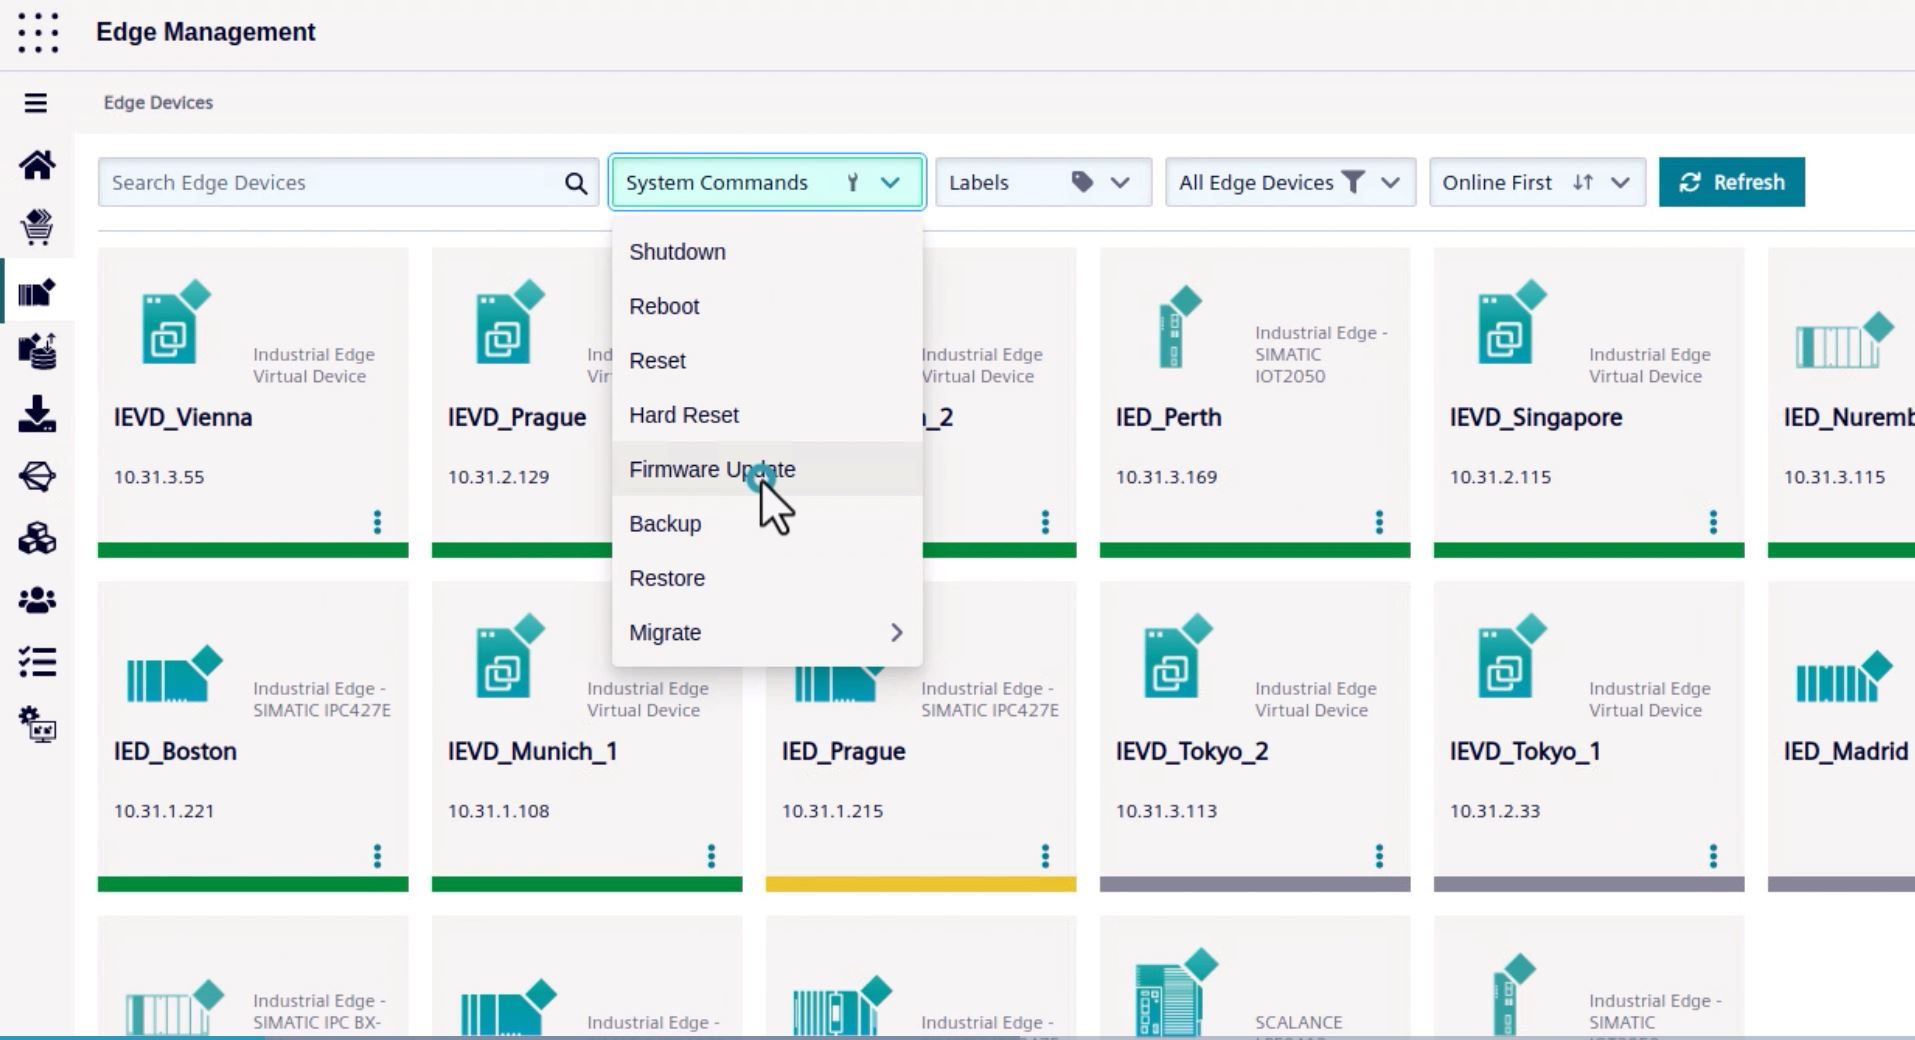The image size is (1915, 1040).
Task: Open the data backup sidebar icon
Action: pyautogui.click(x=37, y=352)
